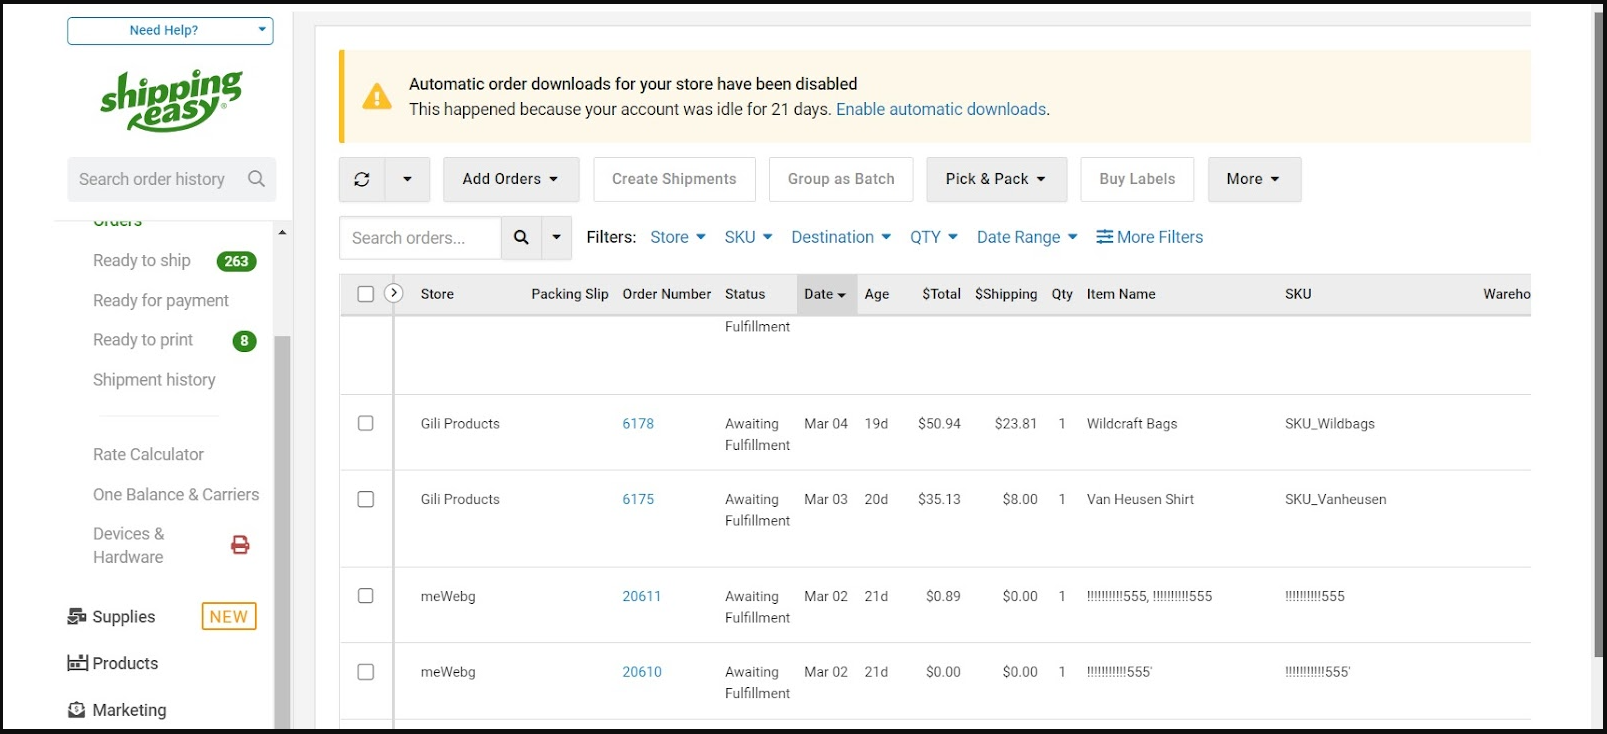Open Shipment history in the sidebar
This screenshot has height=734, width=1607.
(154, 380)
